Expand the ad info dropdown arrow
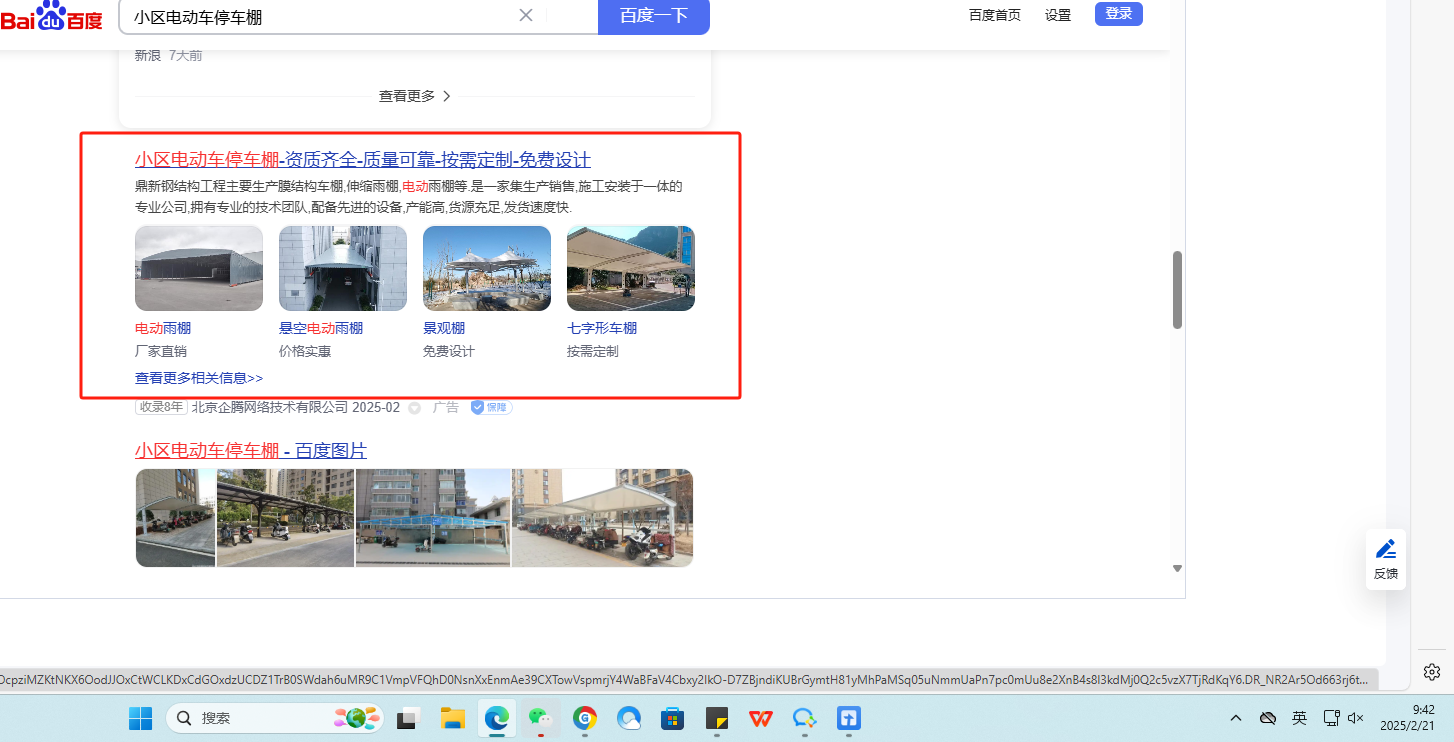Viewport: 1454px width, 742px height. tap(415, 408)
